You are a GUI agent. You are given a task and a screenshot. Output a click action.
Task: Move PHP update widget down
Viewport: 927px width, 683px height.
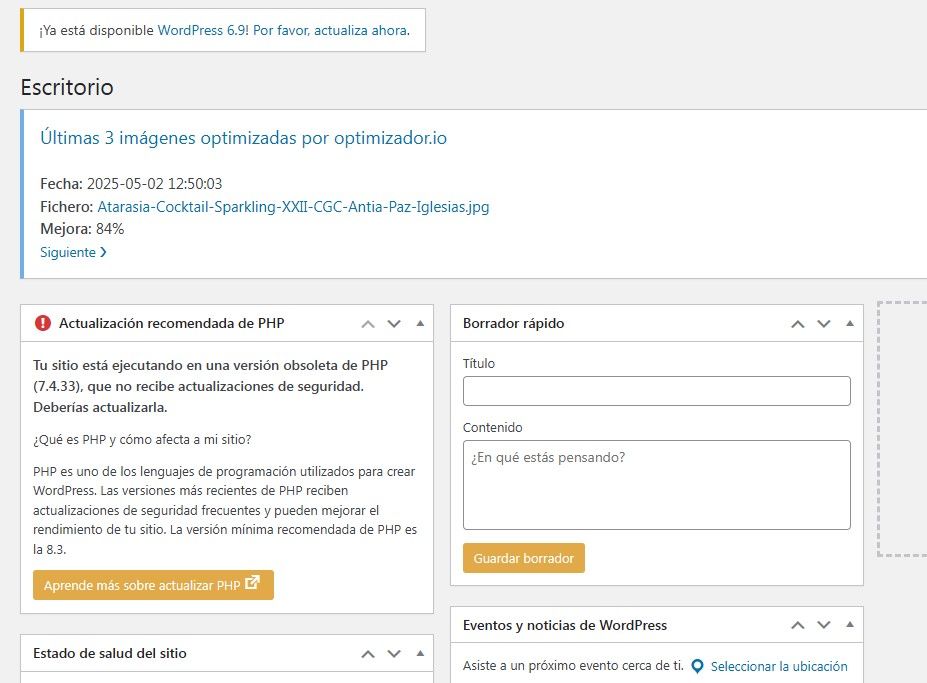click(x=394, y=324)
